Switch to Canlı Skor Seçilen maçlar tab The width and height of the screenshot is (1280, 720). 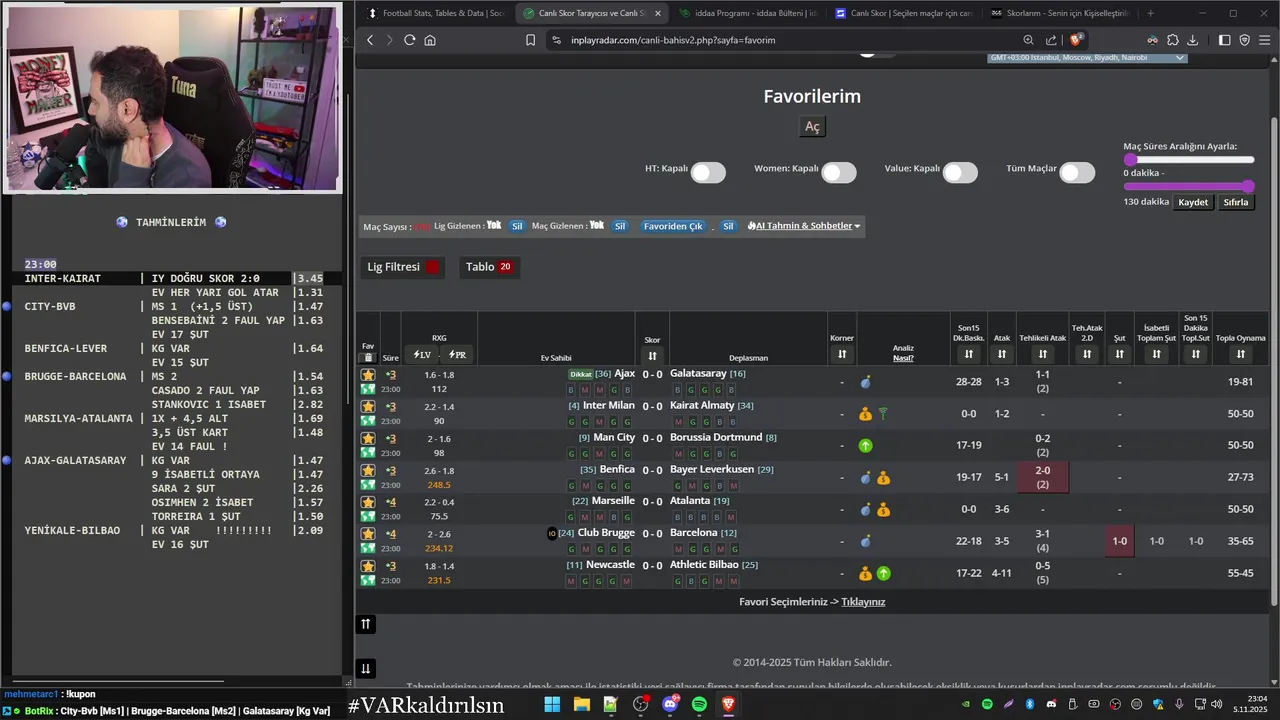(903, 13)
